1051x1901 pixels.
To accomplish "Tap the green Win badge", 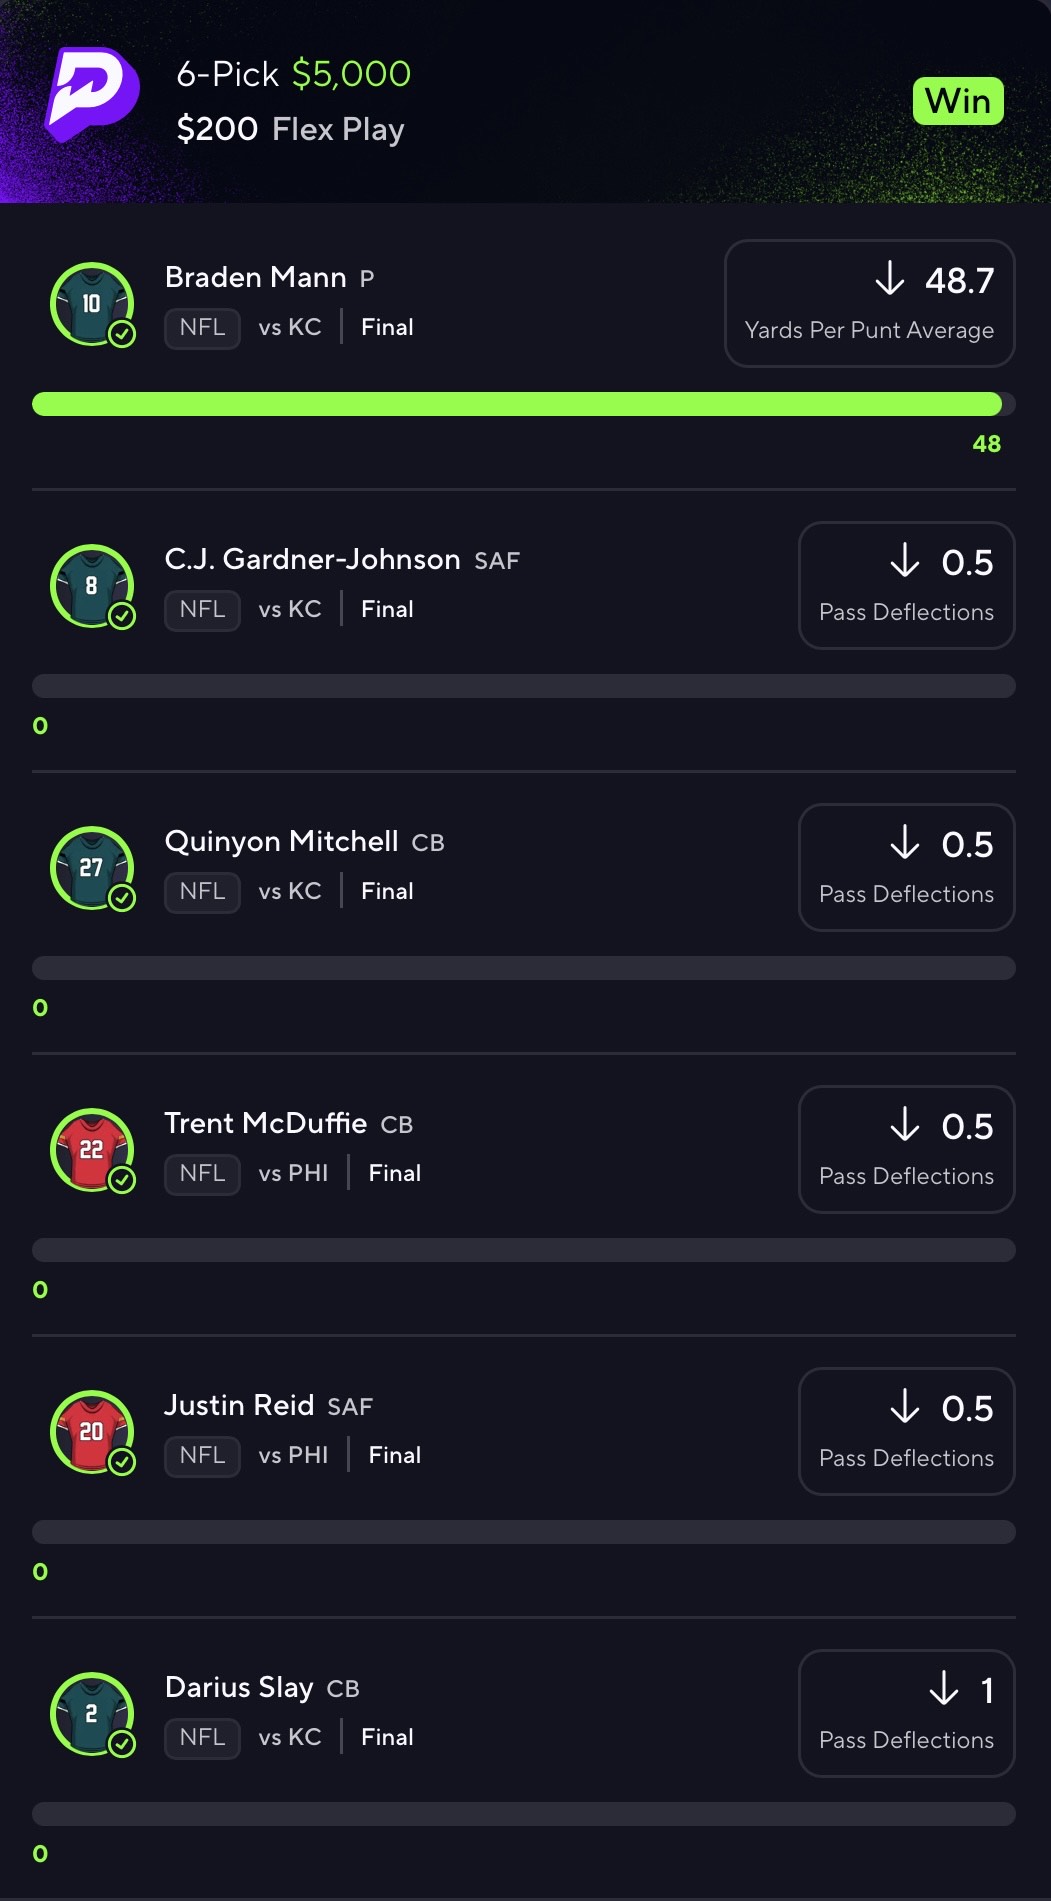I will (x=958, y=101).
